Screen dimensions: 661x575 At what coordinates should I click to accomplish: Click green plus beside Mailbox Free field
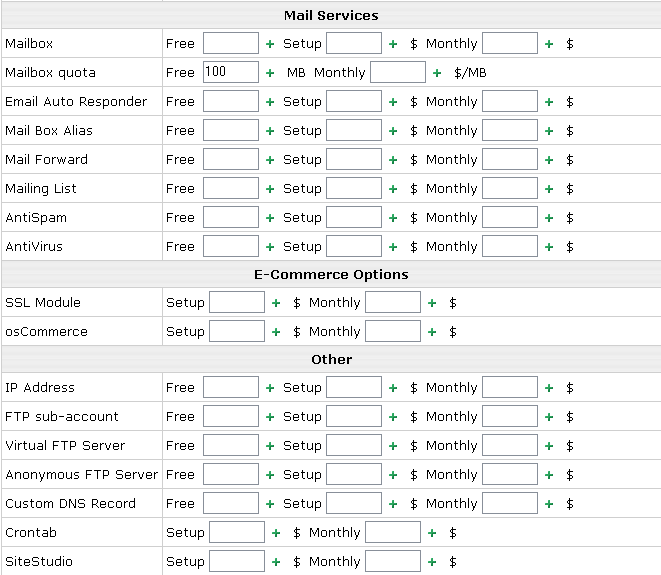click(270, 44)
